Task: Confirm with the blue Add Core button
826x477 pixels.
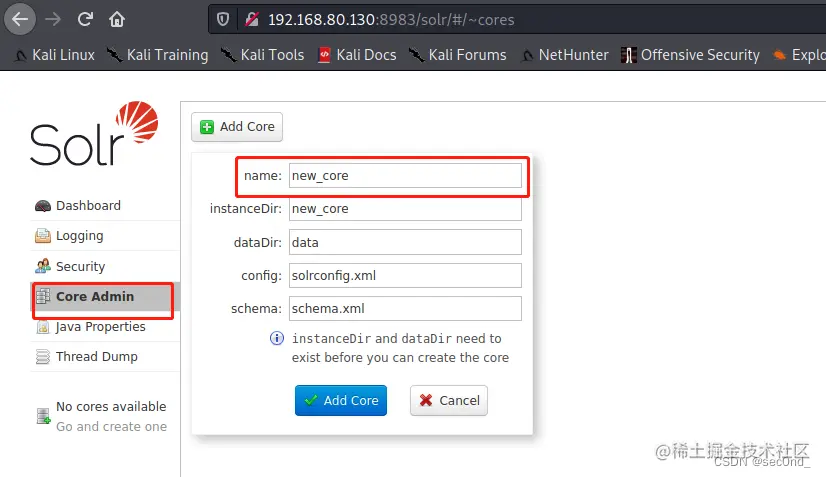Action: (x=341, y=401)
